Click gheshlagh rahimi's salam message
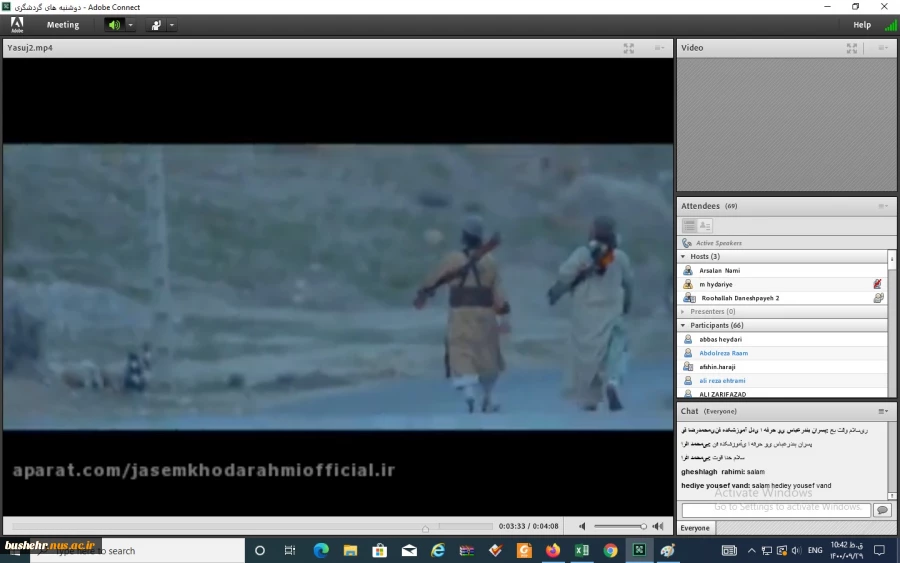900x563 pixels. 723,472
